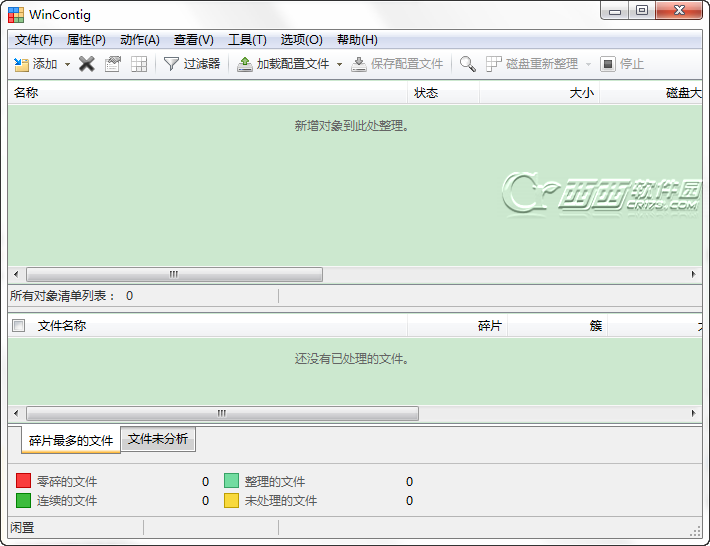Toggle the checkbox beside 文件名称 header
The image size is (710, 546).
coord(19,325)
